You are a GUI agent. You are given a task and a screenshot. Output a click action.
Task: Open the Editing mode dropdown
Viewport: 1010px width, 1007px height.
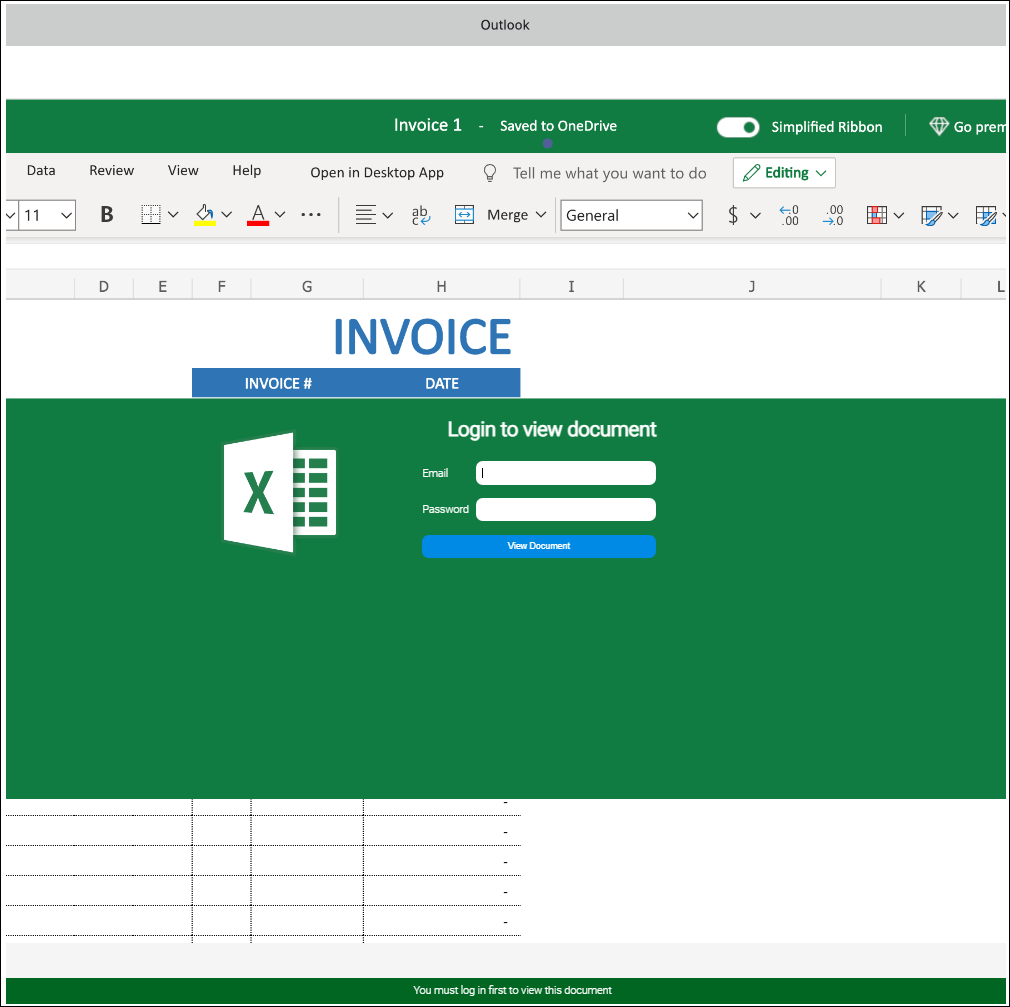point(784,173)
